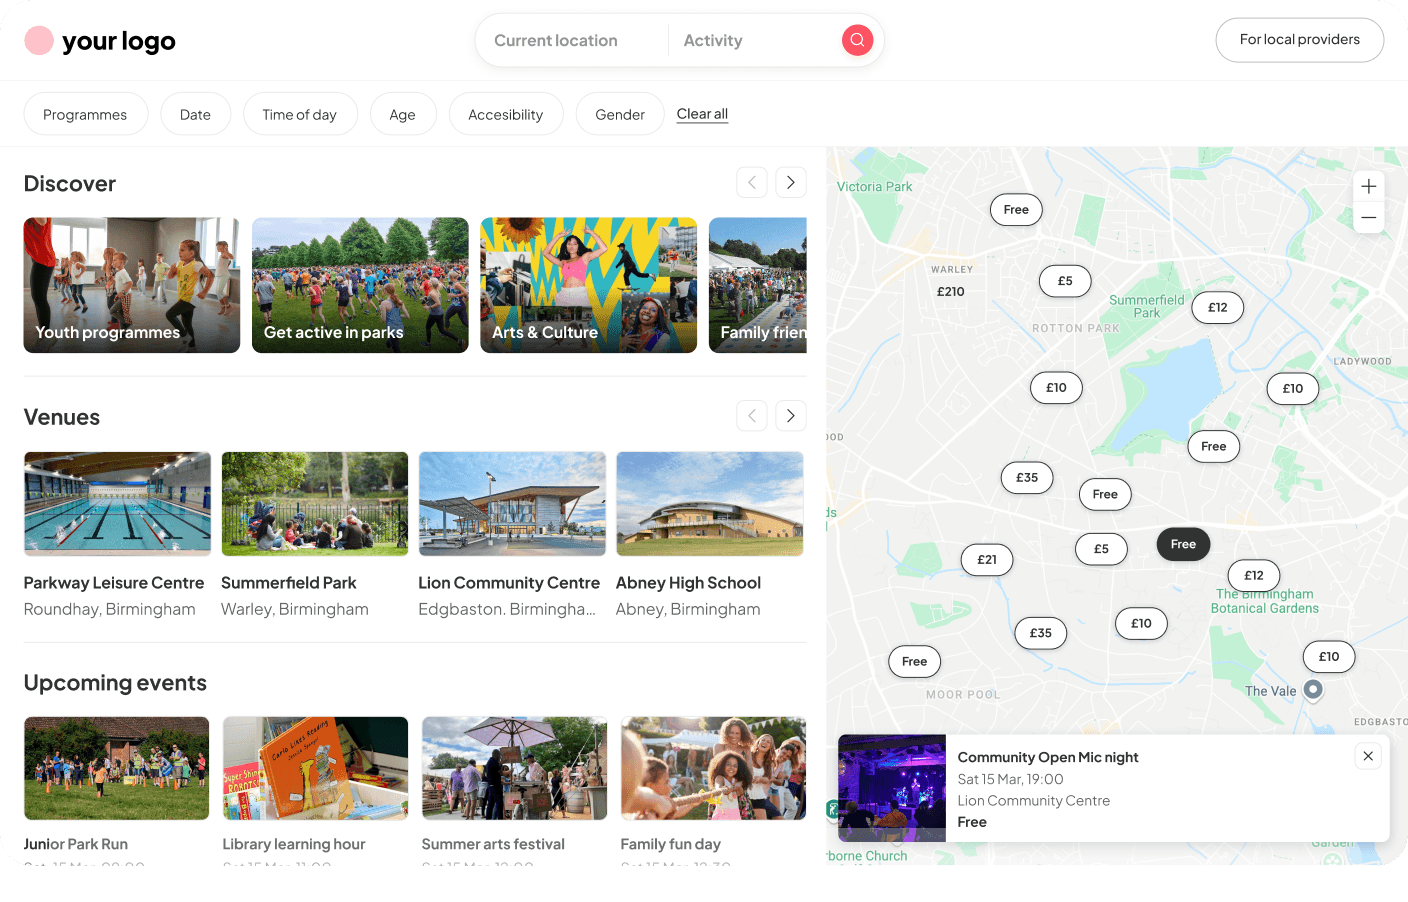Select the £21 map marker

pos(987,560)
